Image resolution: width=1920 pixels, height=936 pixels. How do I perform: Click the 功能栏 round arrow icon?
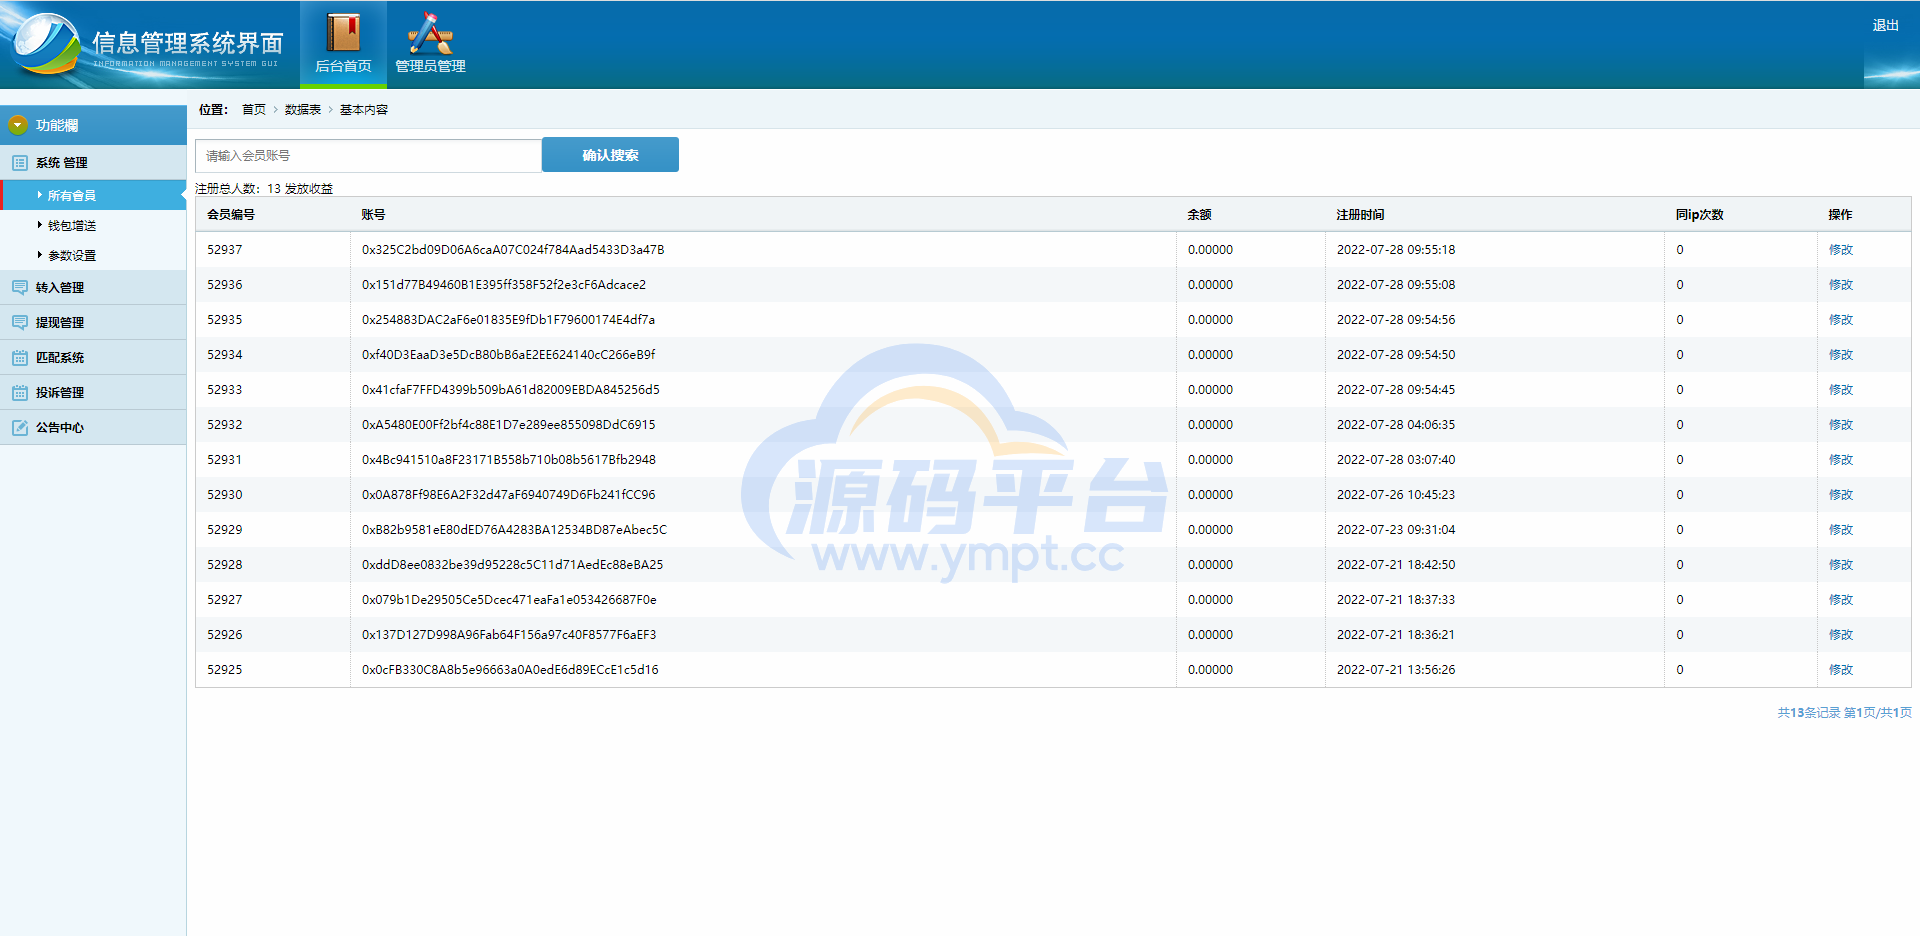(18, 125)
